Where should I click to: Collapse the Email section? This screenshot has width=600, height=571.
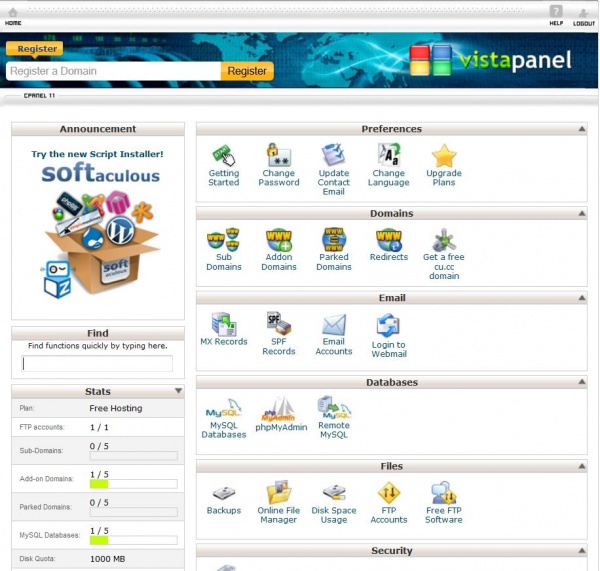tap(582, 297)
